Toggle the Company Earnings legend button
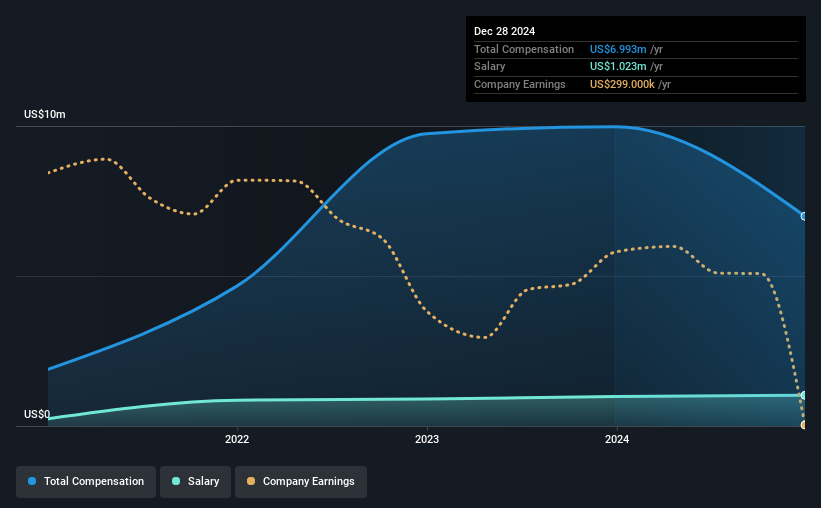 301,481
